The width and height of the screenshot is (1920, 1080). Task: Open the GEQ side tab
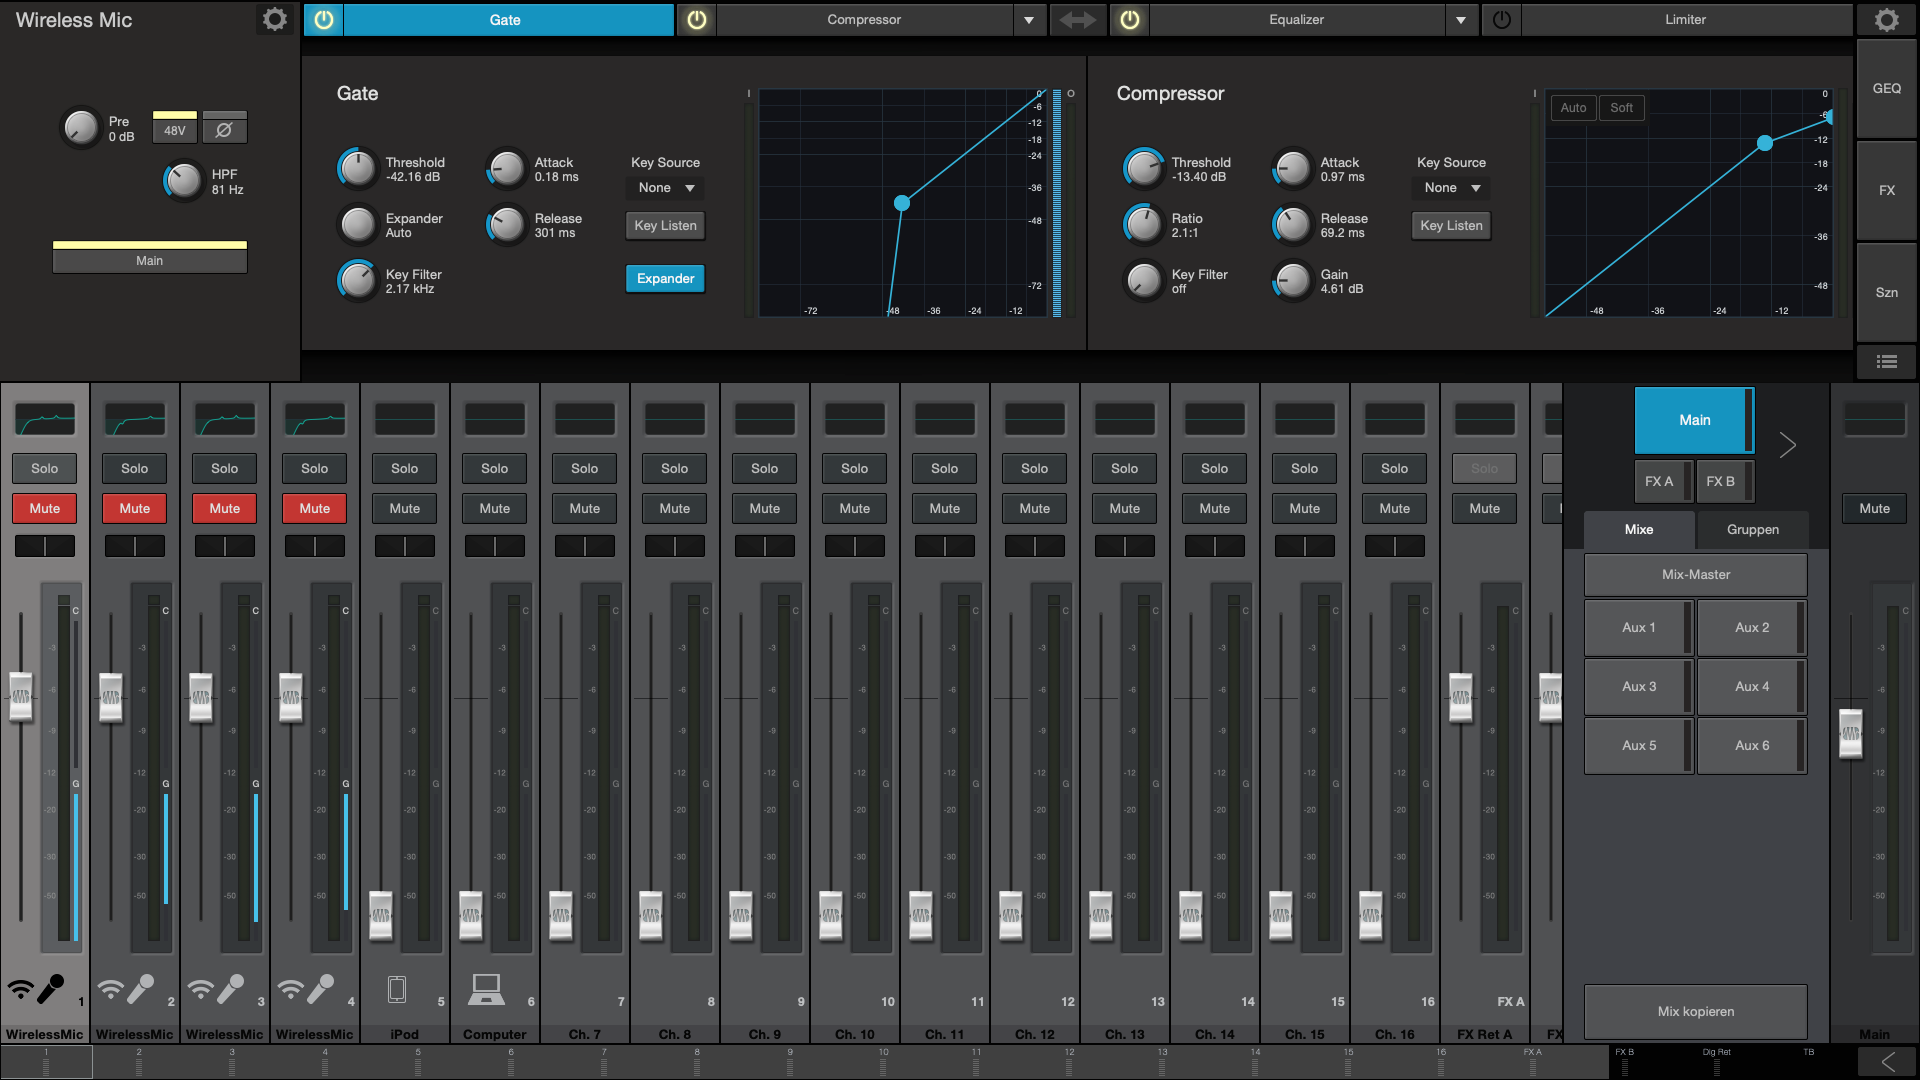[x=1887, y=89]
